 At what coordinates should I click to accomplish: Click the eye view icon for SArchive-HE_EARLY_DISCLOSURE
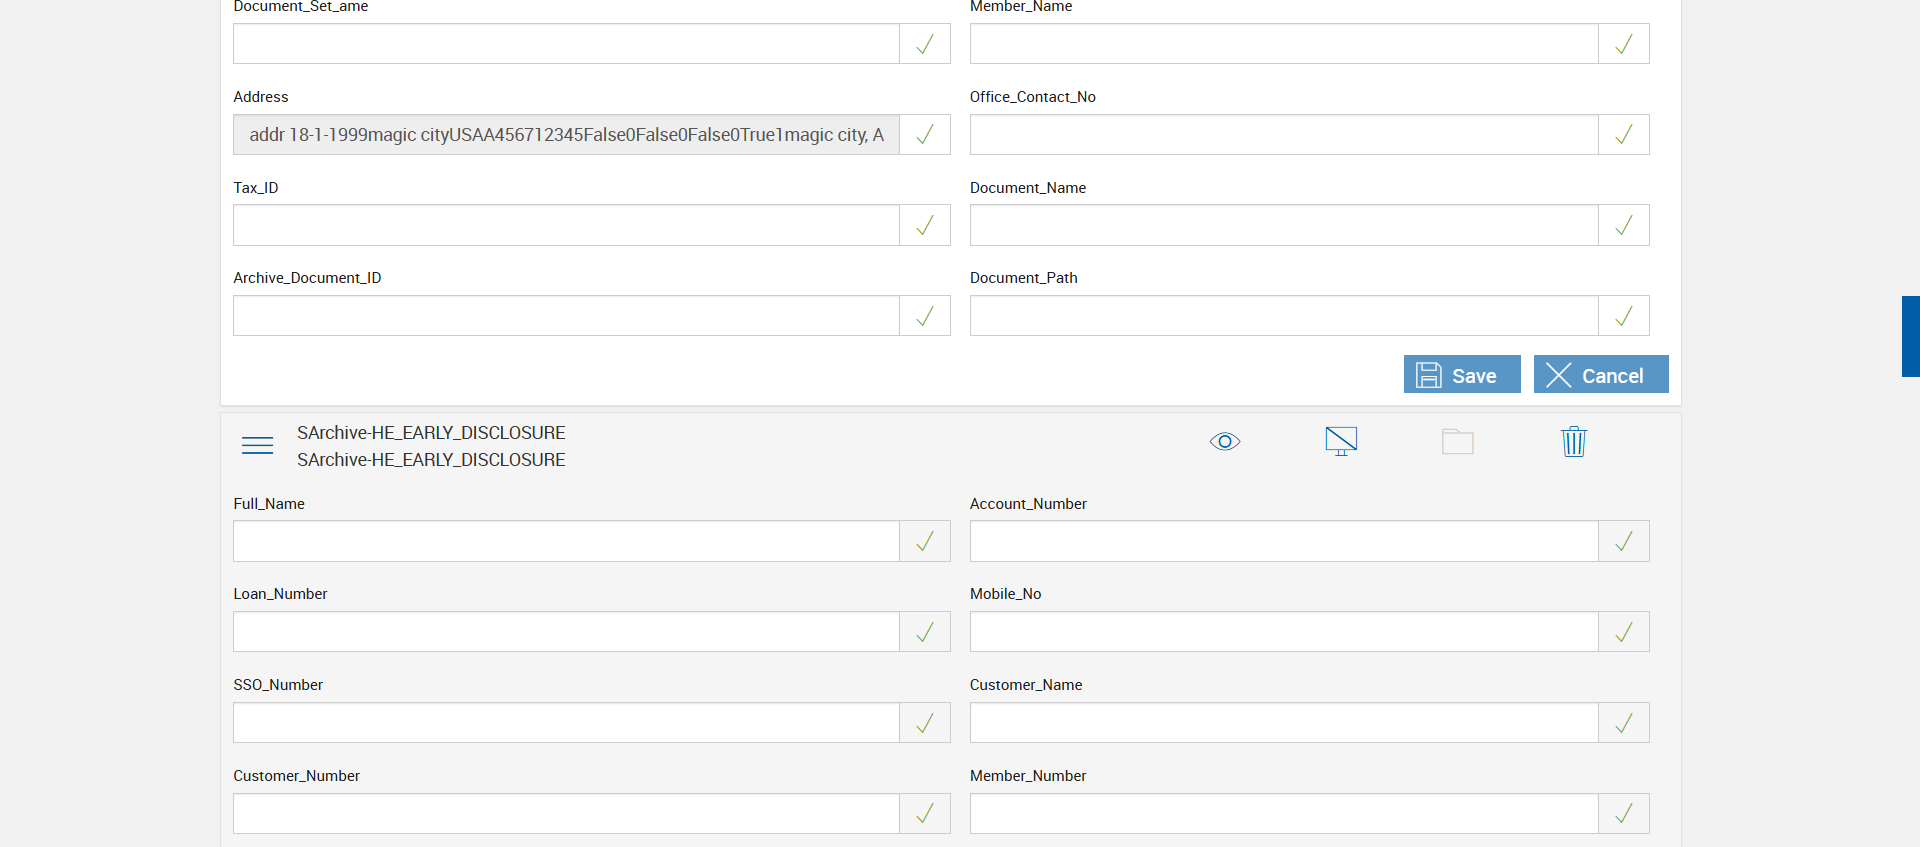pos(1224,442)
